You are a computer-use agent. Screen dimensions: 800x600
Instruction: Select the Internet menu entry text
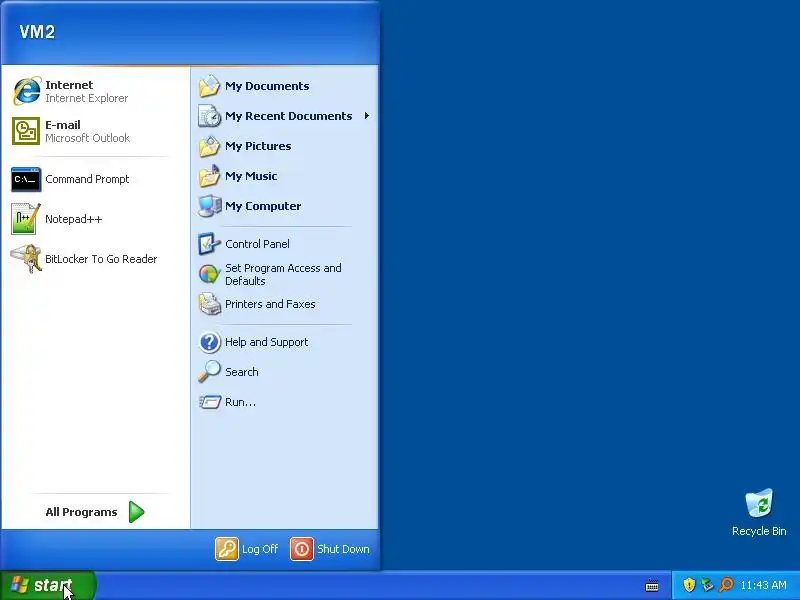click(x=69, y=85)
